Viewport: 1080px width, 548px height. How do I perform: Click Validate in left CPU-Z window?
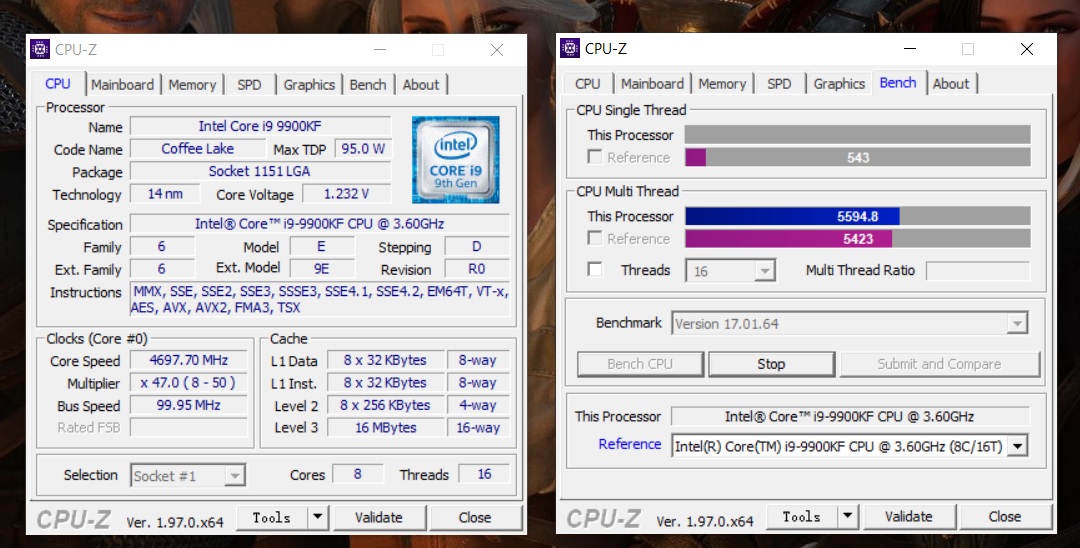379,517
